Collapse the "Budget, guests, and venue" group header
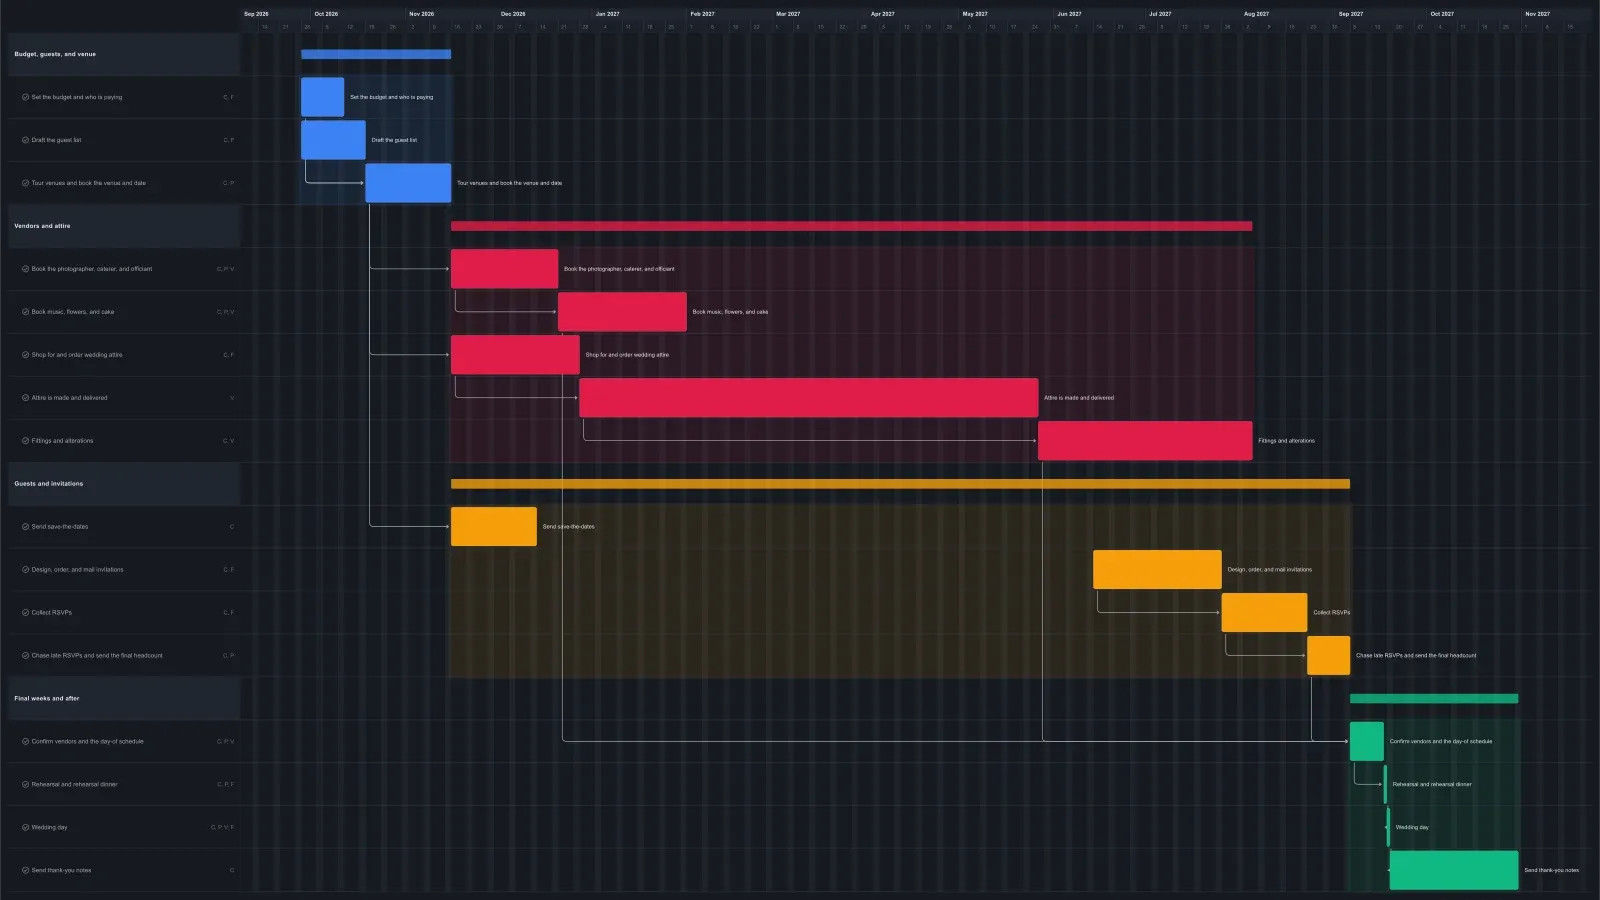 tap(124, 54)
